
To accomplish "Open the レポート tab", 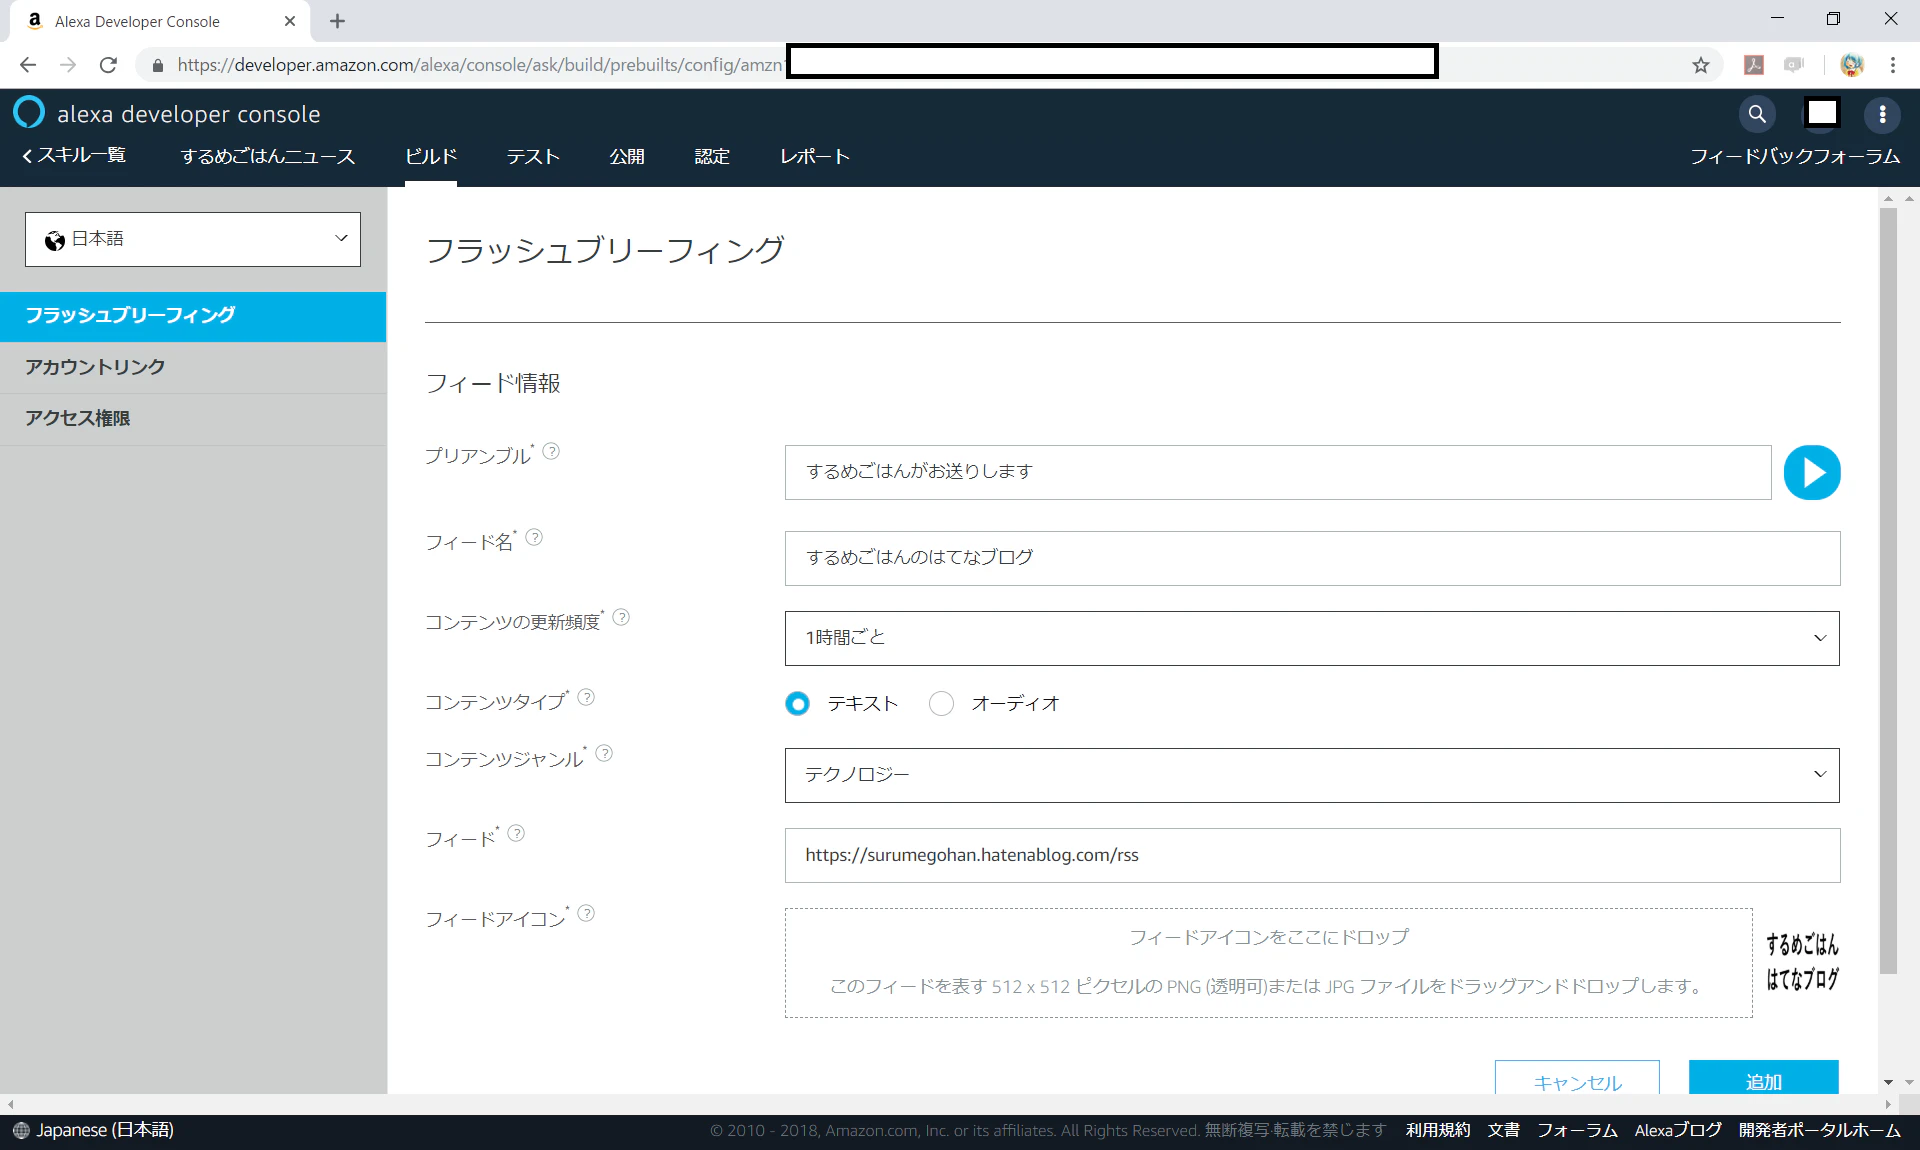I will [815, 157].
